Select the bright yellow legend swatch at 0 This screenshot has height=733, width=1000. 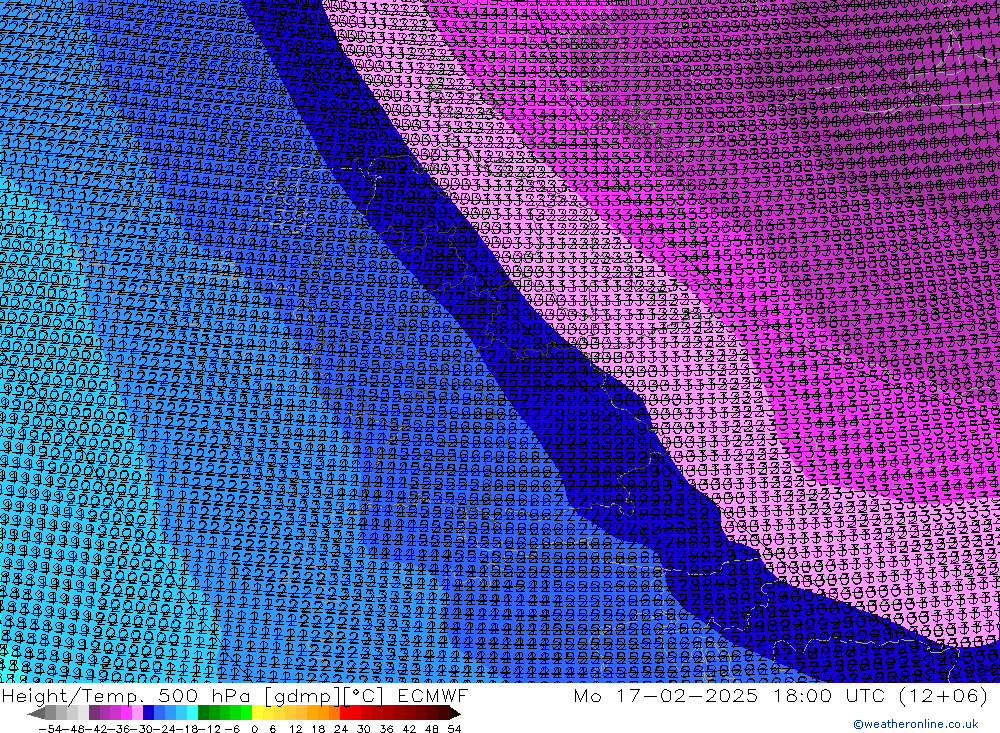pyautogui.click(x=257, y=713)
